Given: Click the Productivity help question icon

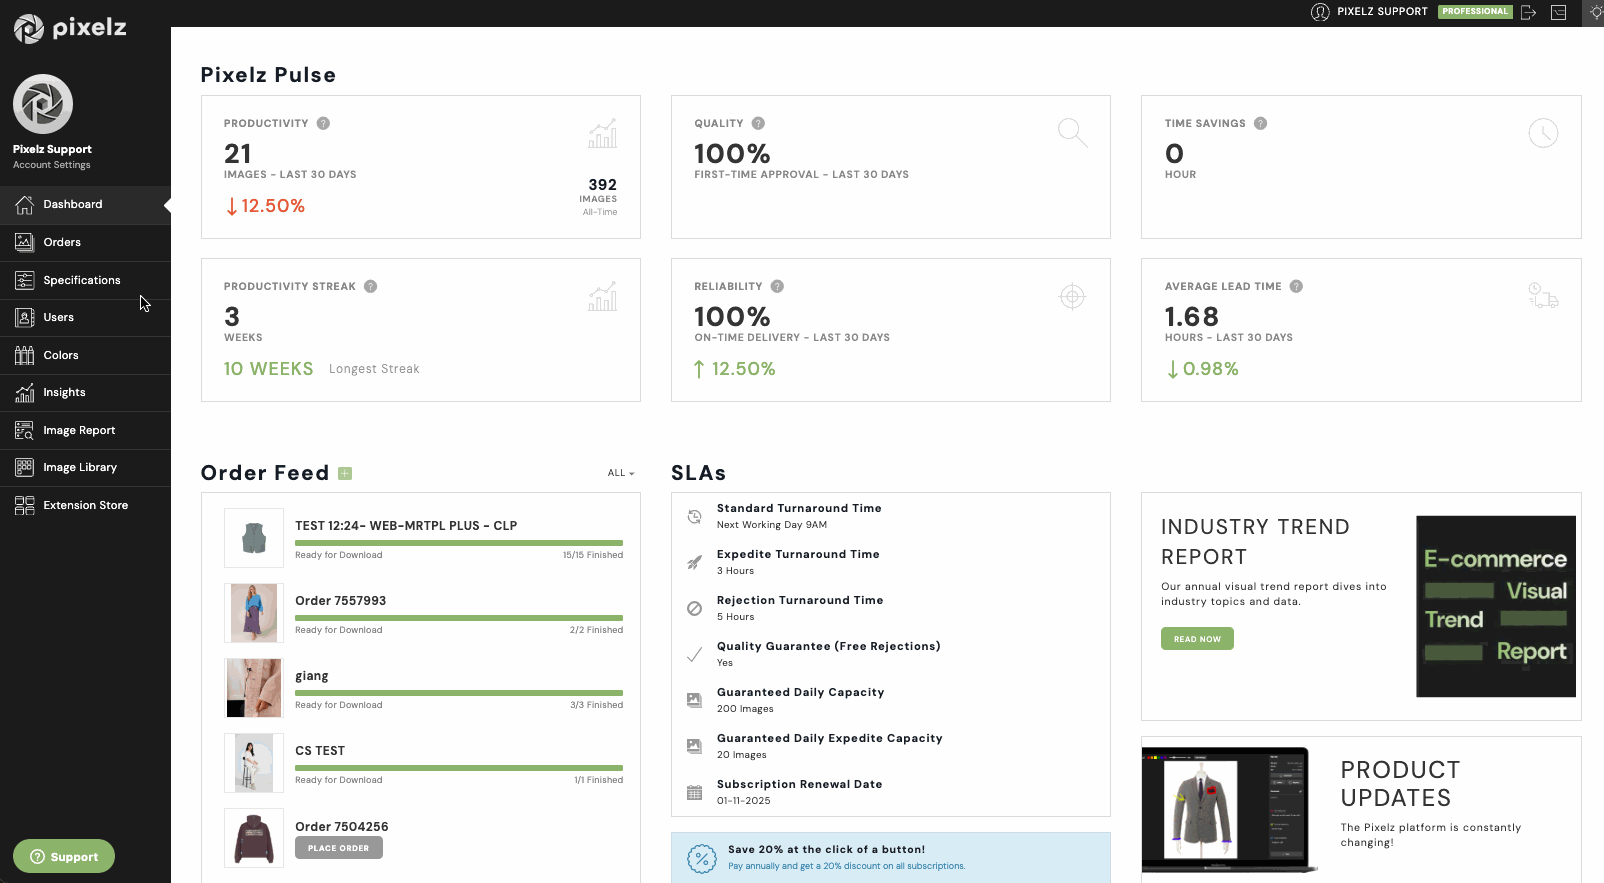Looking at the screenshot, I should [x=323, y=123].
